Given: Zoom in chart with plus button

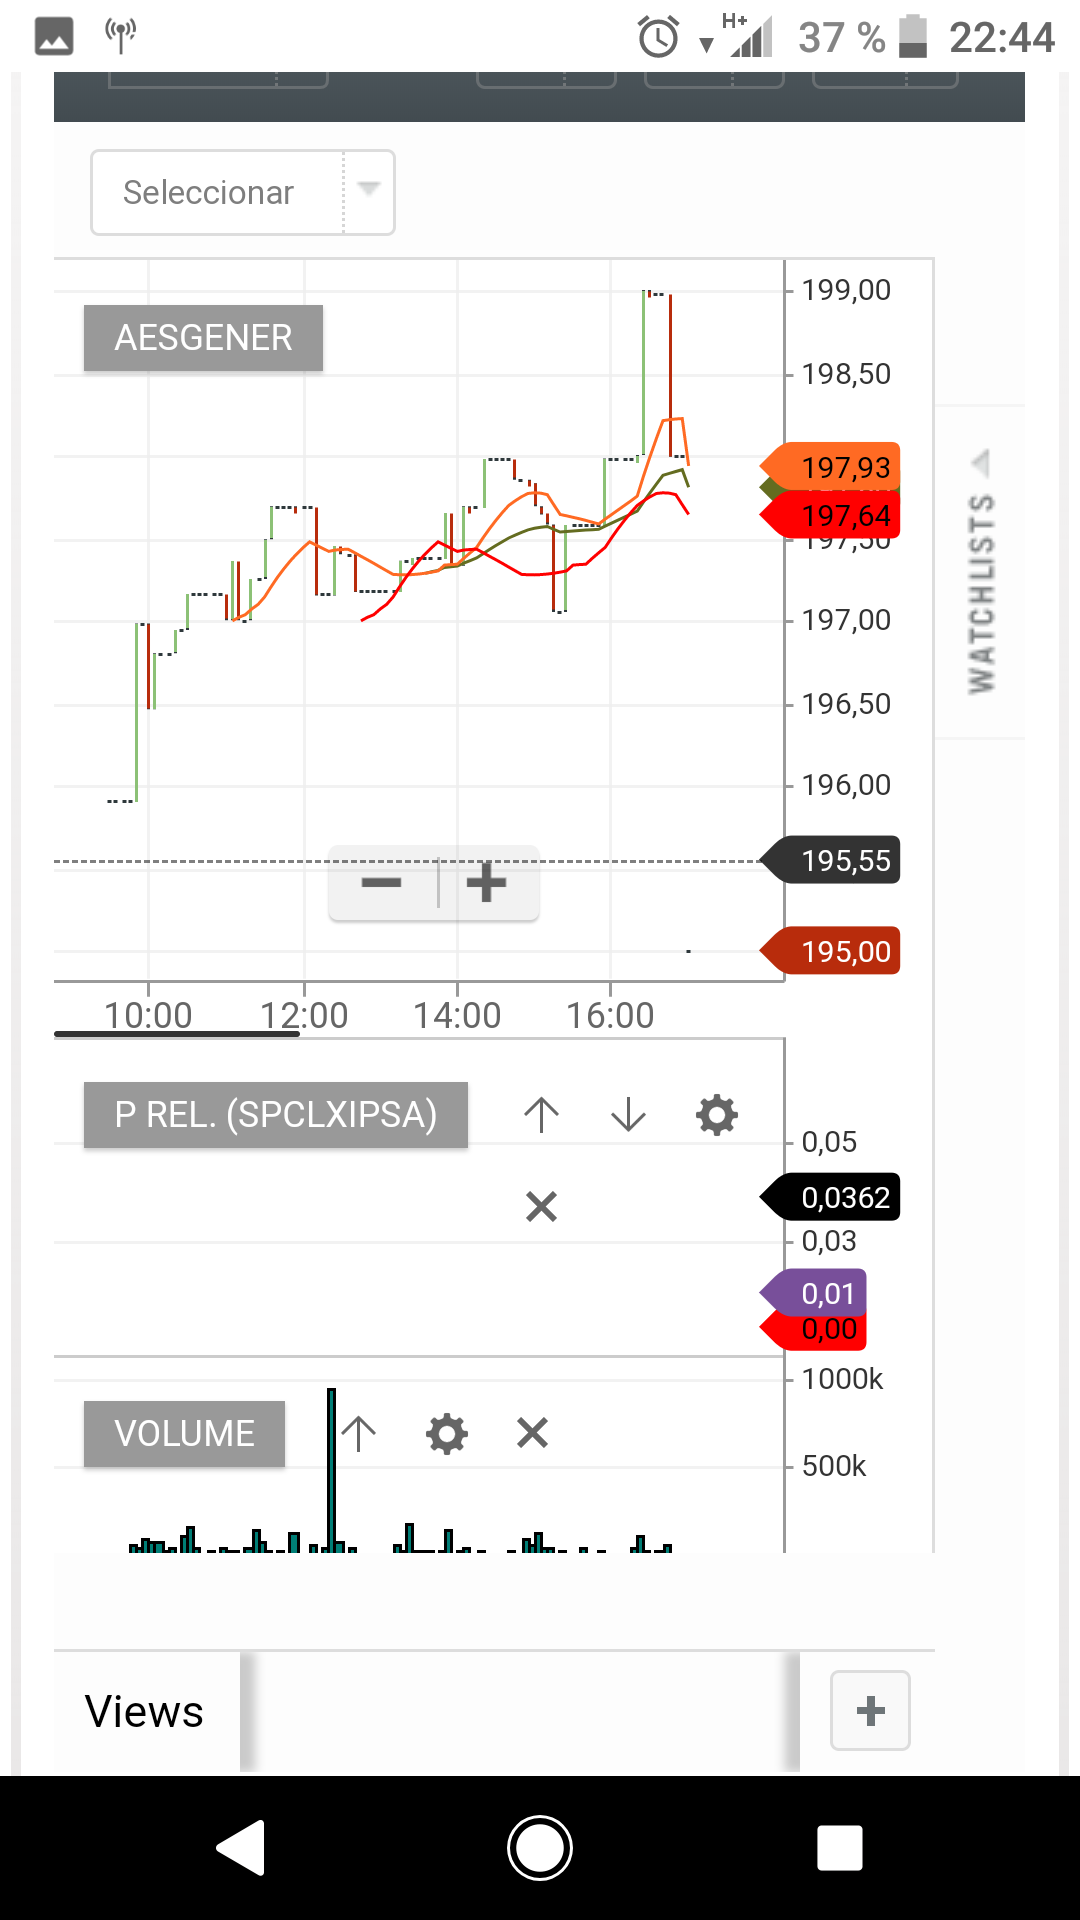Looking at the screenshot, I should click(x=487, y=883).
